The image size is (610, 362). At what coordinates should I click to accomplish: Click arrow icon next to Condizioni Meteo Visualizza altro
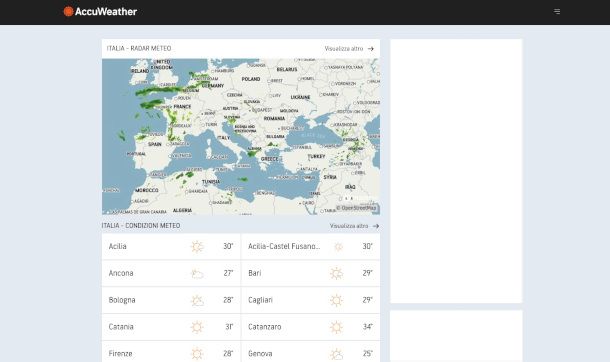tap(376, 226)
